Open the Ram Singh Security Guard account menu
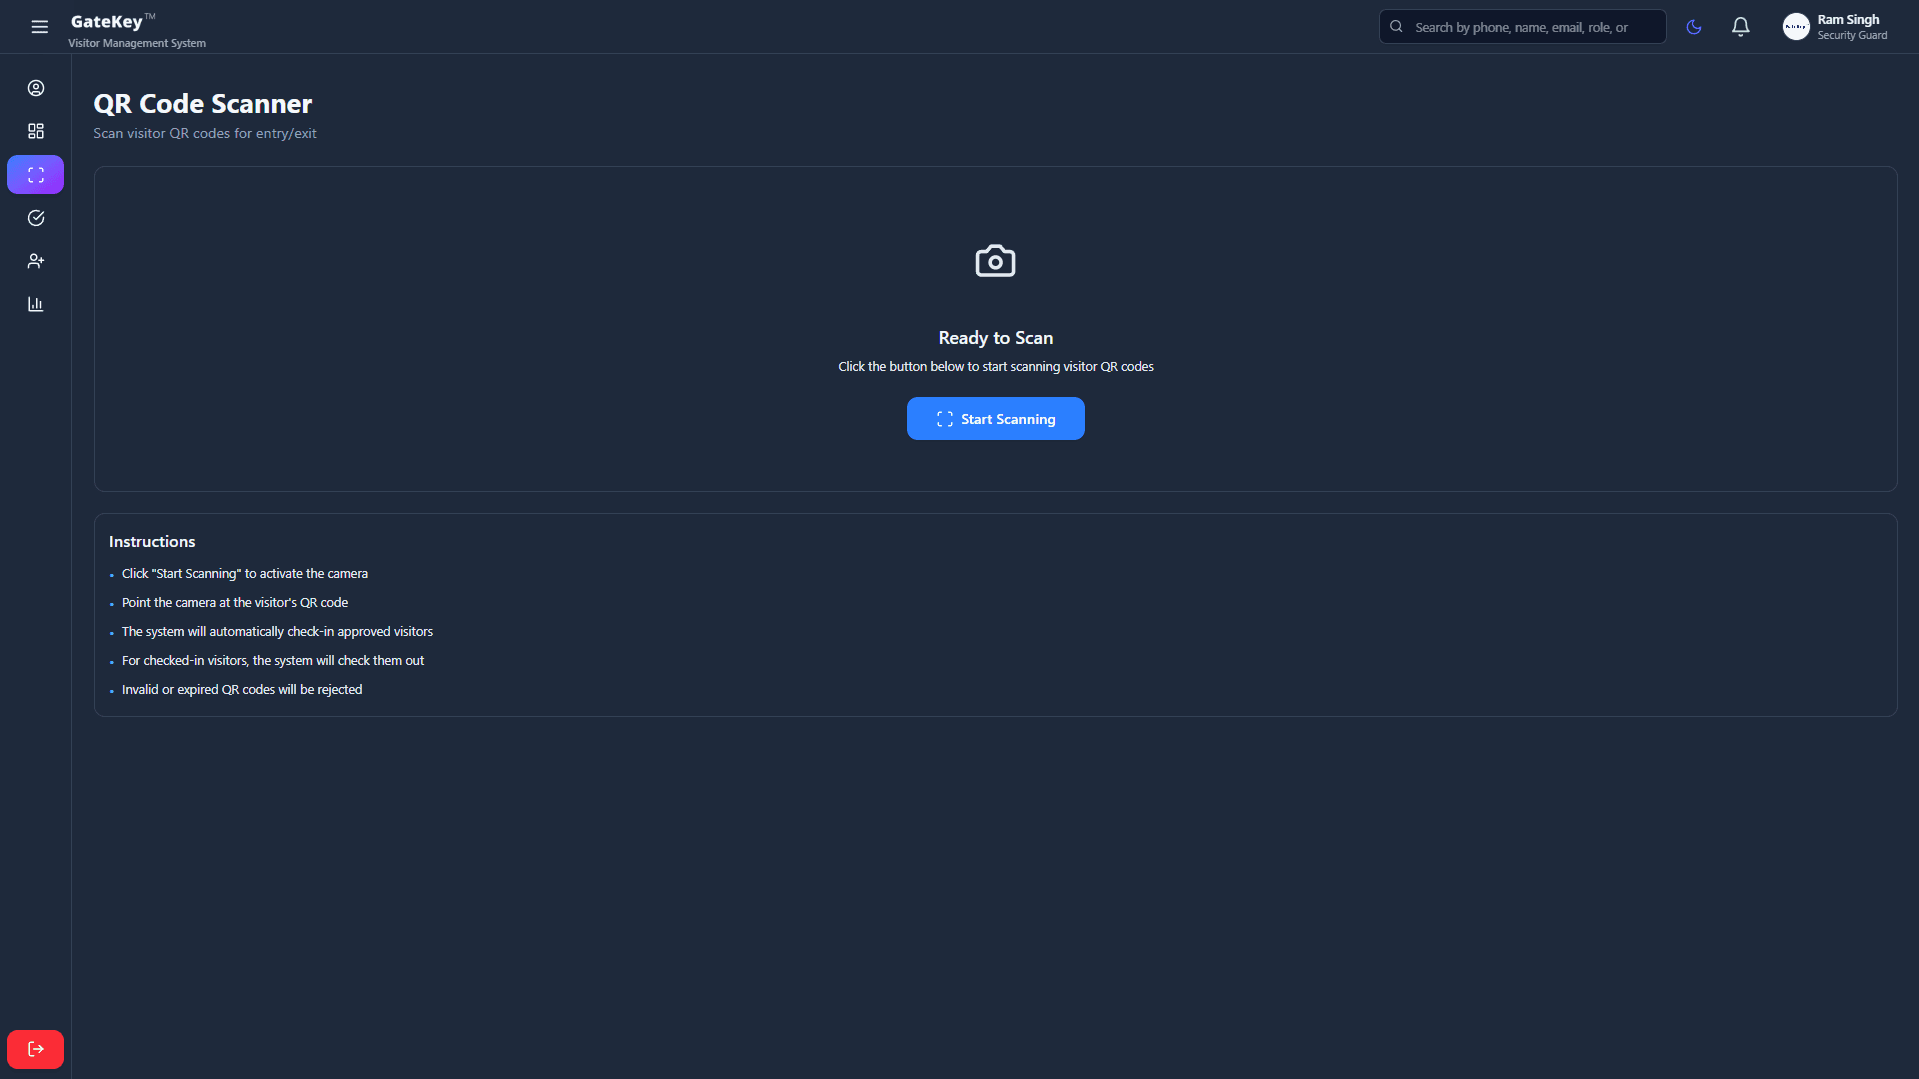The width and height of the screenshot is (1919, 1079). pyautogui.click(x=1851, y=27)
